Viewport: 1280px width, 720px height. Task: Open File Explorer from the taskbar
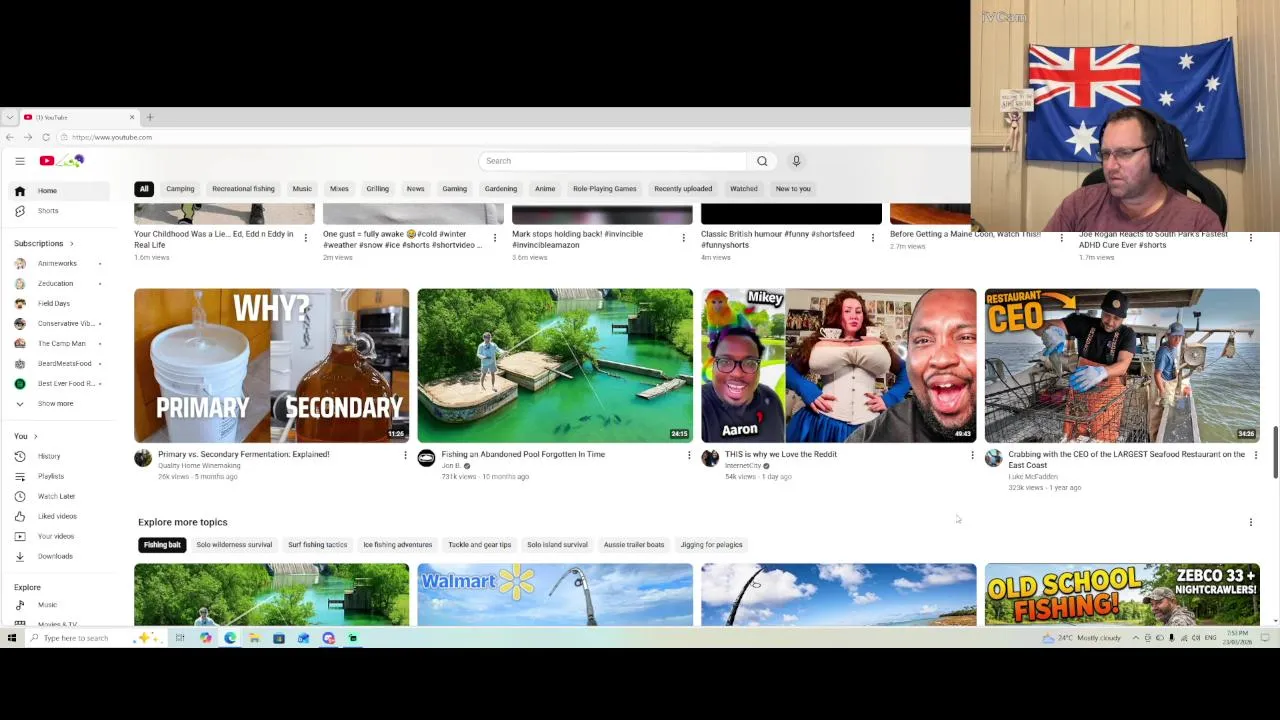254,638
